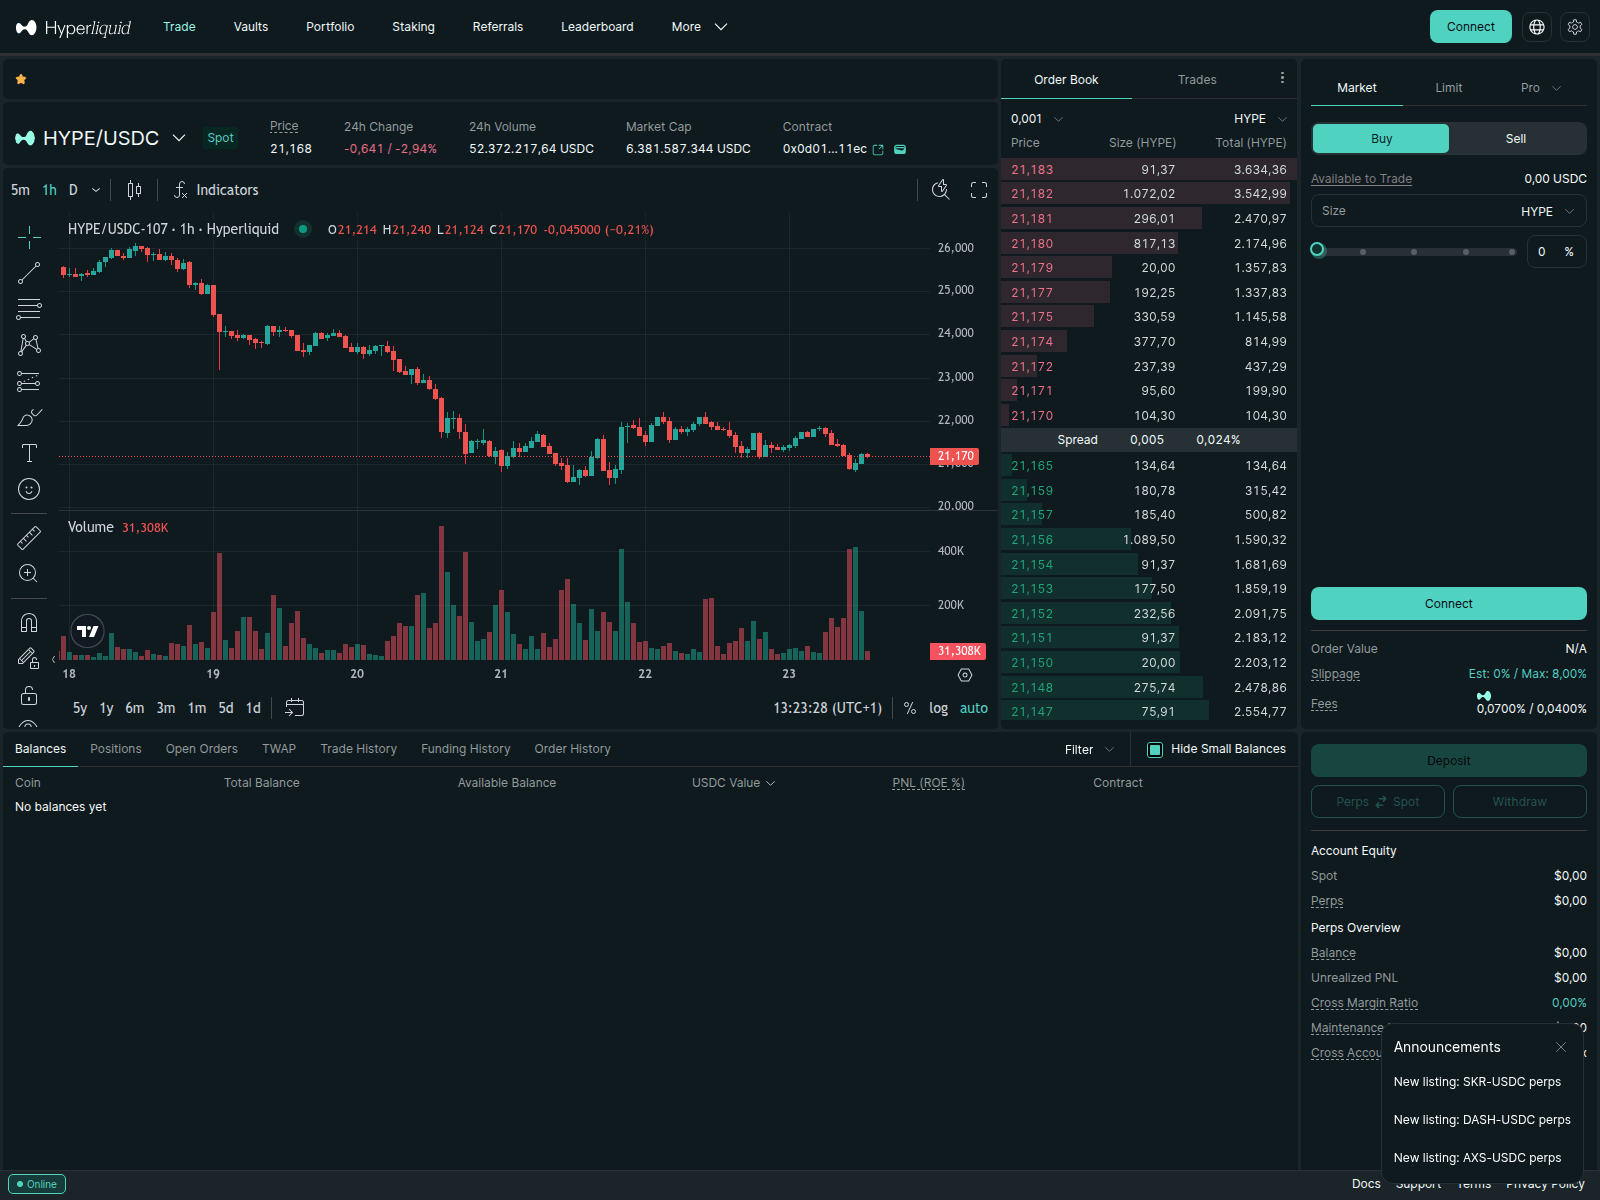Enter fullscreen chart mode

978,190
